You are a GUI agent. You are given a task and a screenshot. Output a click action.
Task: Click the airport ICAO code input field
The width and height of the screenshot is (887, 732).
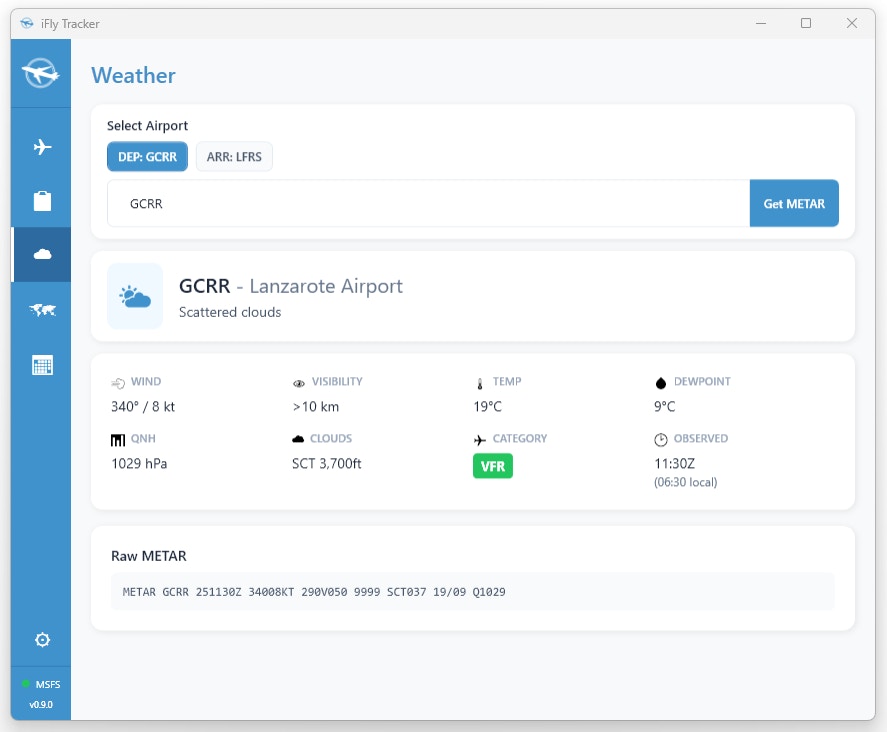[x=428, y=204]
